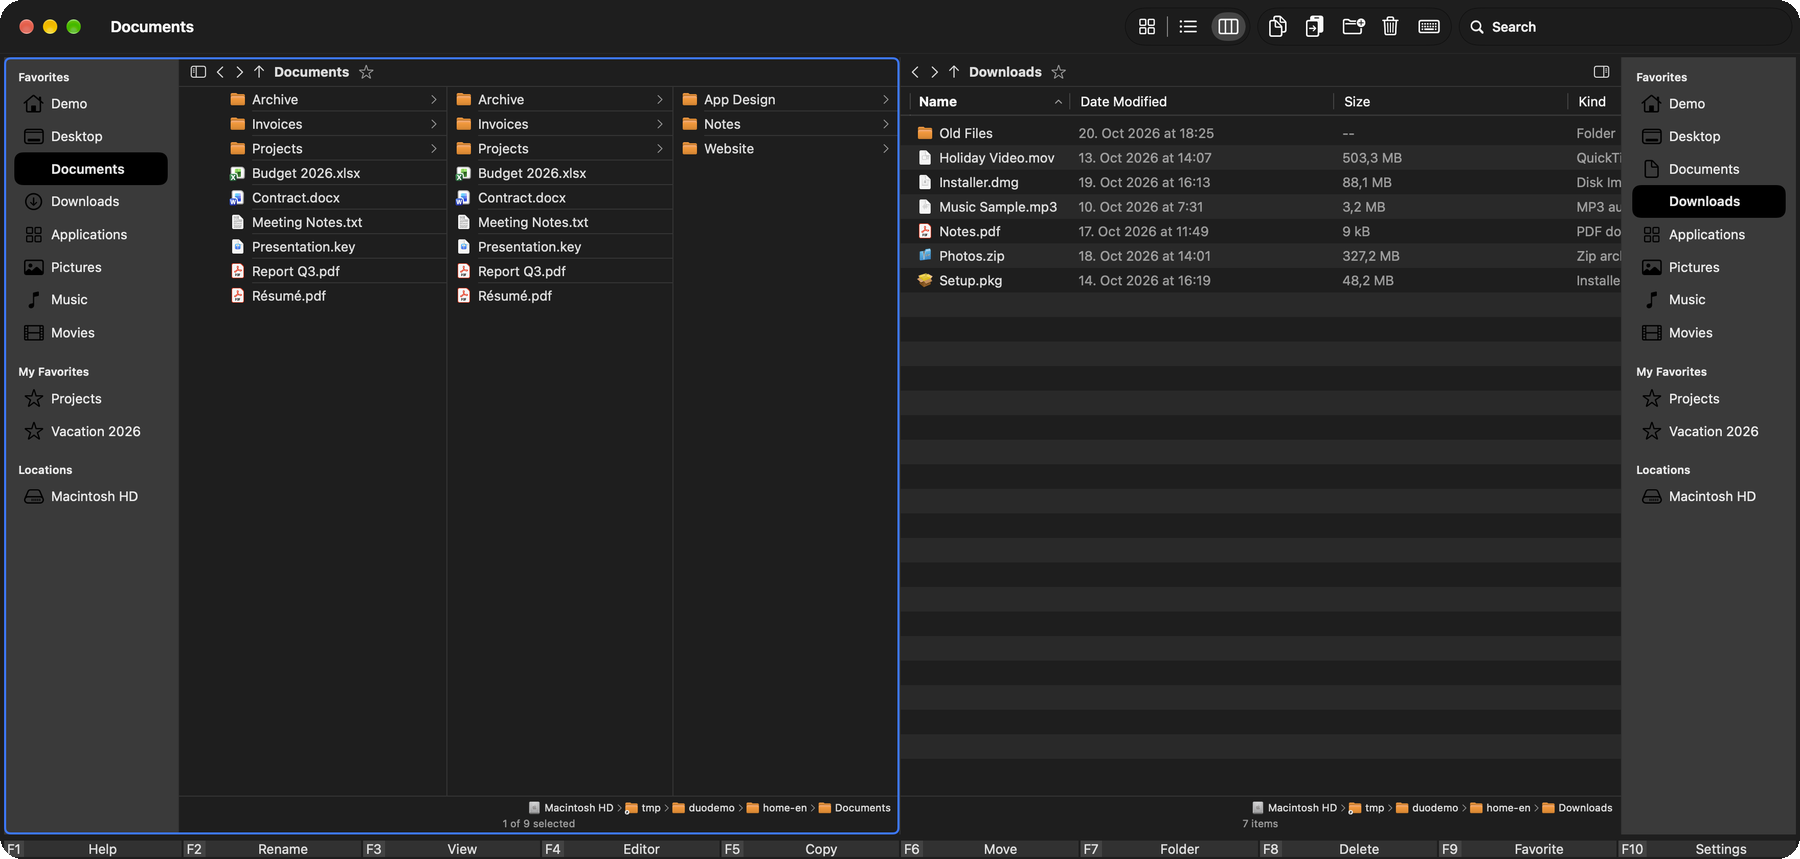
Task: Go to parent folder of Documents
Action: click(259, 72)
